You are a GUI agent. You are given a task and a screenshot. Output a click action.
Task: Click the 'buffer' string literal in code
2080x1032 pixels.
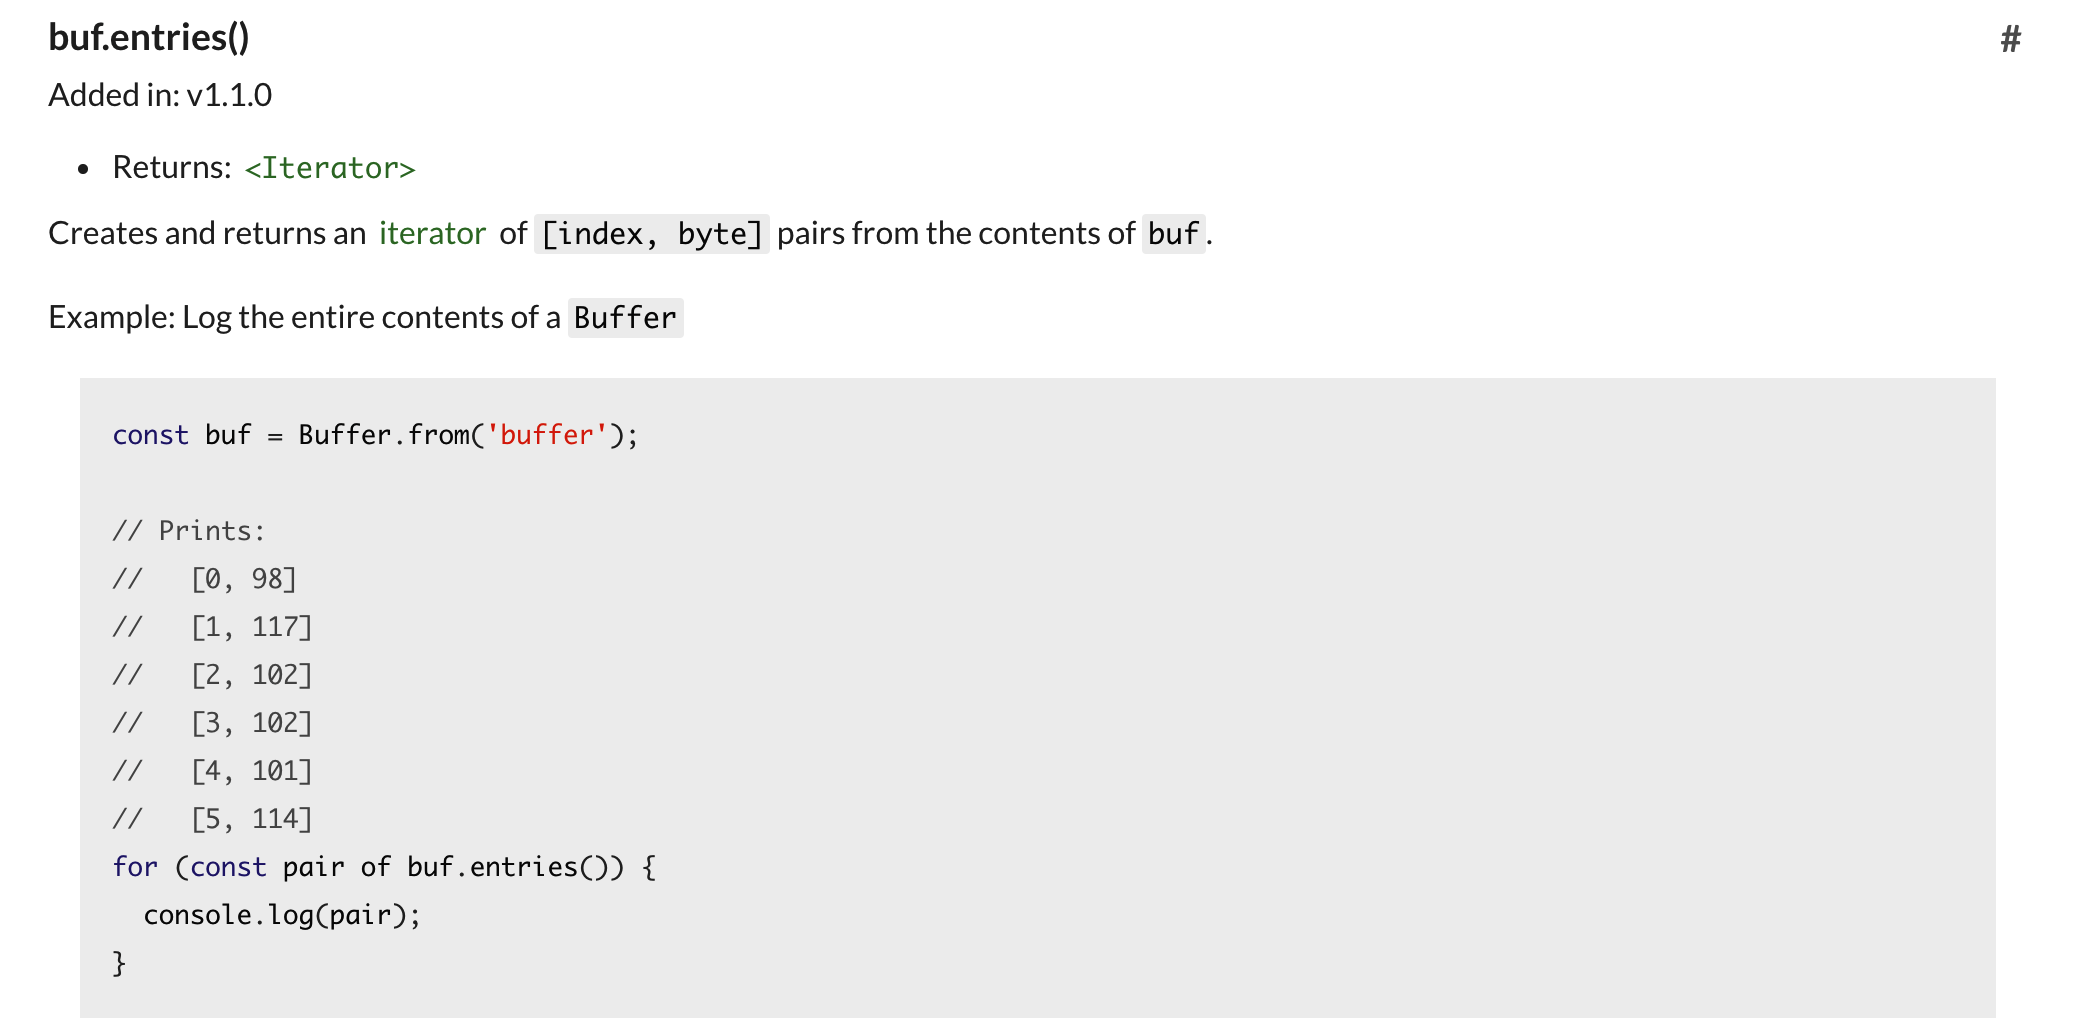[546, 435]
